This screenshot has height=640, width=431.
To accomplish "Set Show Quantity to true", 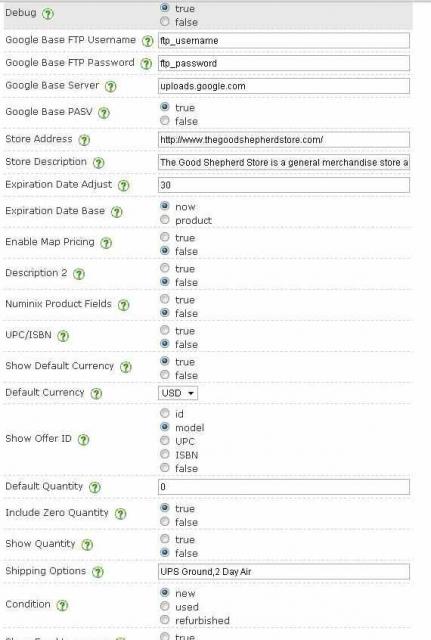I will click(x=164, y=539).
